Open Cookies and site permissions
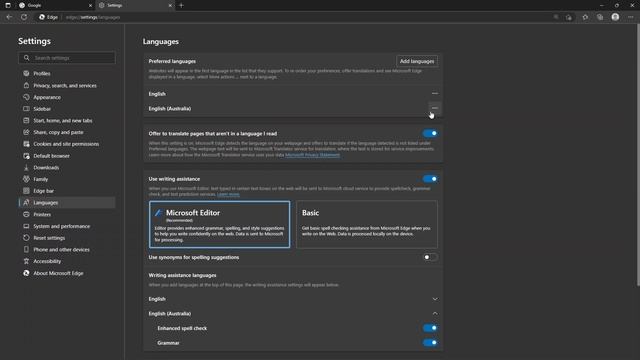 click(x=67, y=144)
